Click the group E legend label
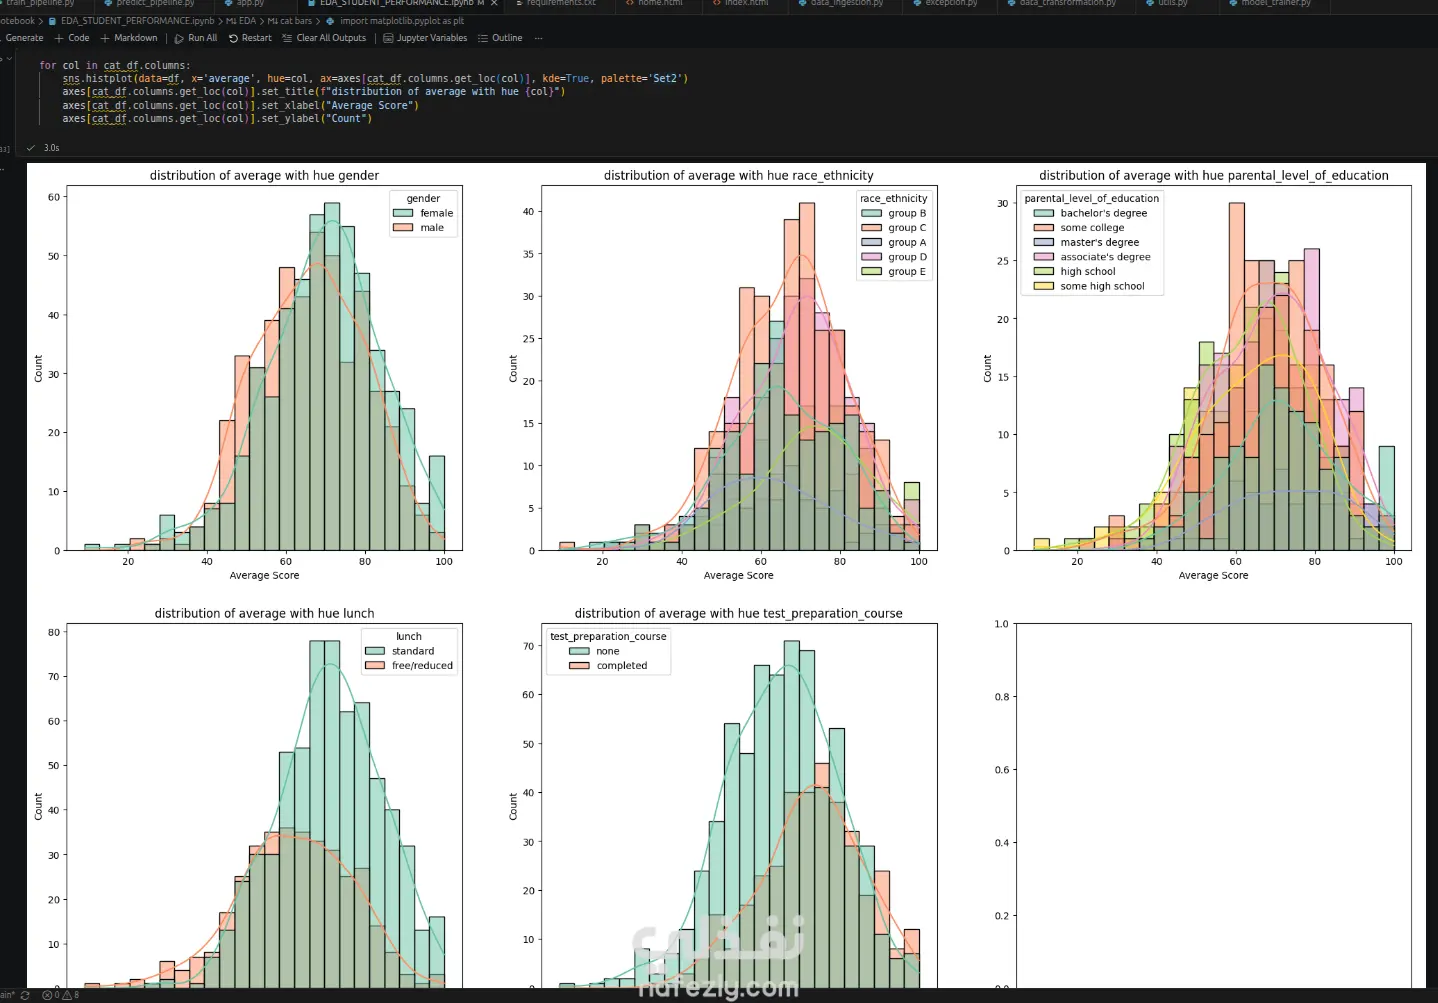This screenshot has width=1438, height=1003. click(x=907, y=272)
